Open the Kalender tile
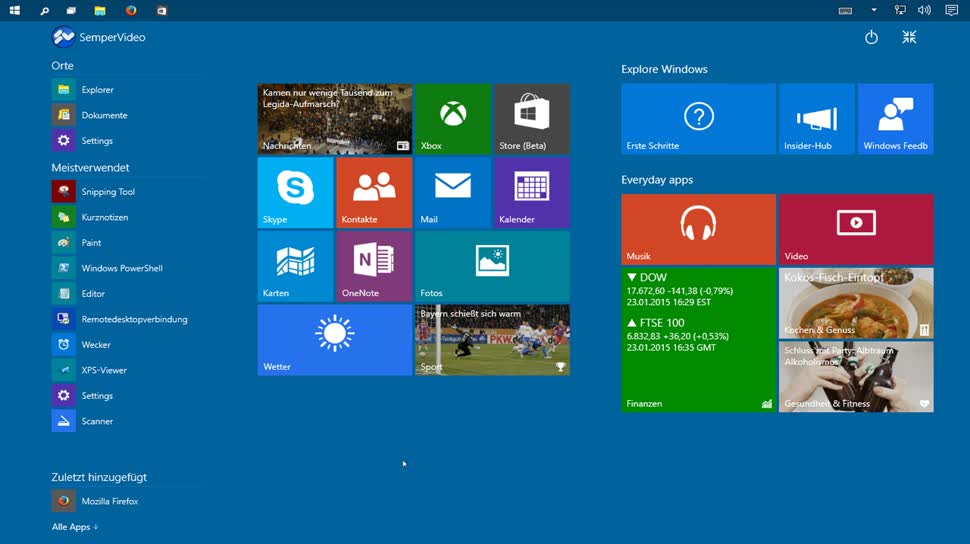This screenshot has width=970, height=544. [x=531, y=192]
